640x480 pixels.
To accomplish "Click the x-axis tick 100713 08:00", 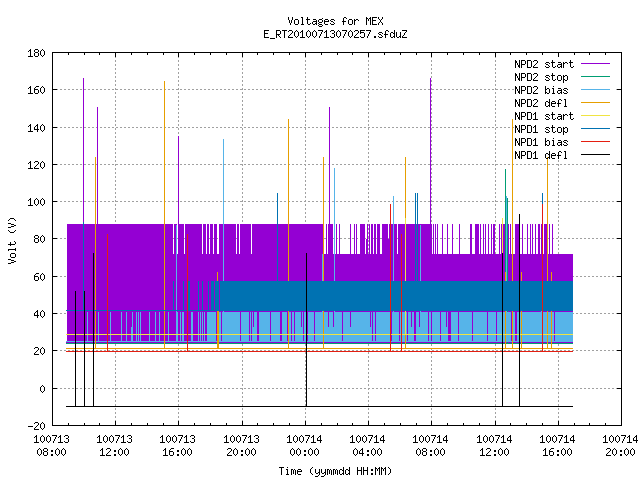I will point(51,446).
